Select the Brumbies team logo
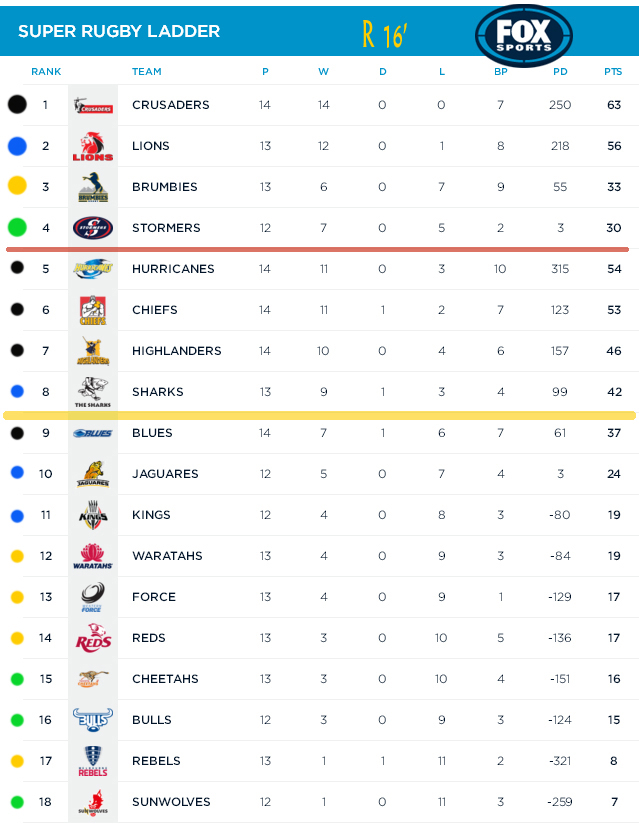 92,187
